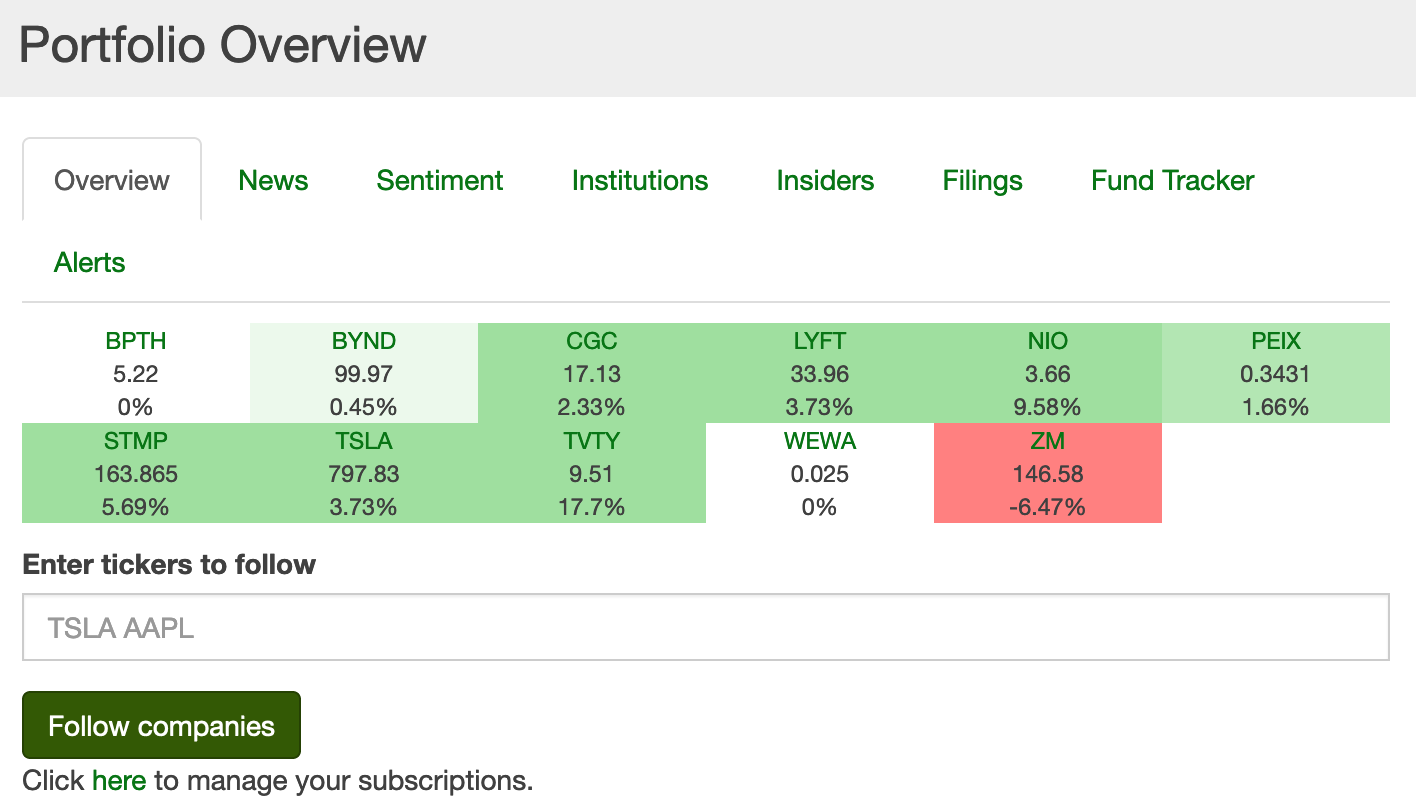Open the STMP ticker link

pyautogui.click(x=136, y=441)
